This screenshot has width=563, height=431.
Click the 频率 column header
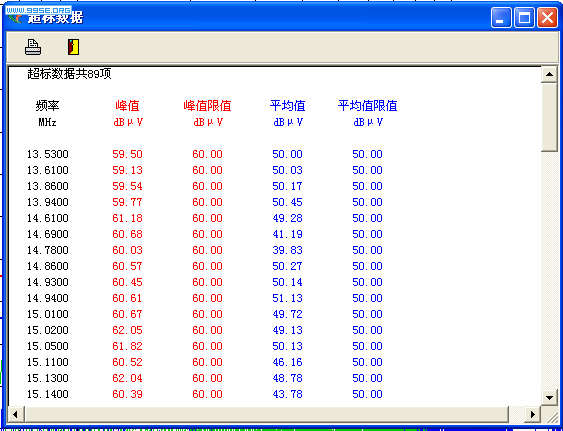pyautogui.click(x=47, y=106)
